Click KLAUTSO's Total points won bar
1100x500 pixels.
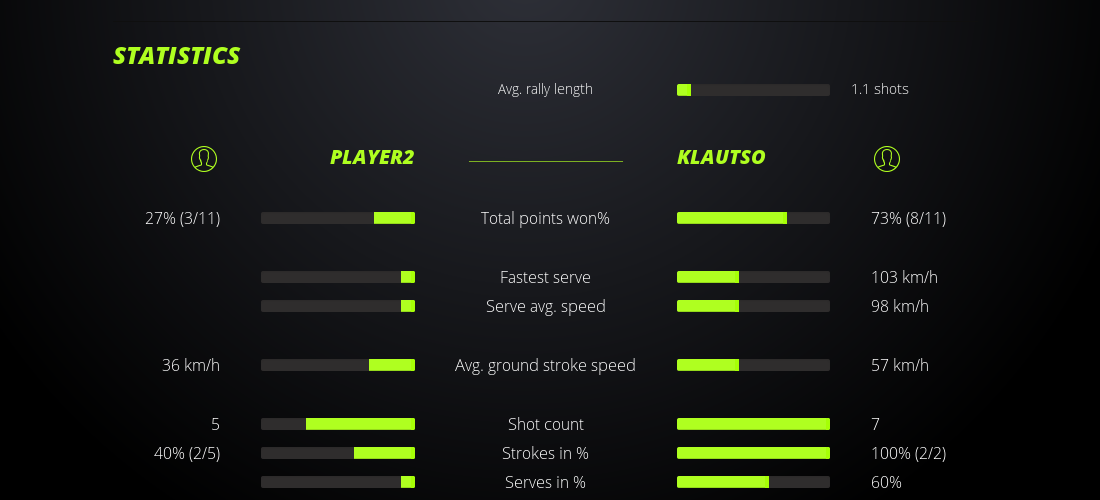[x=753, y=218]
